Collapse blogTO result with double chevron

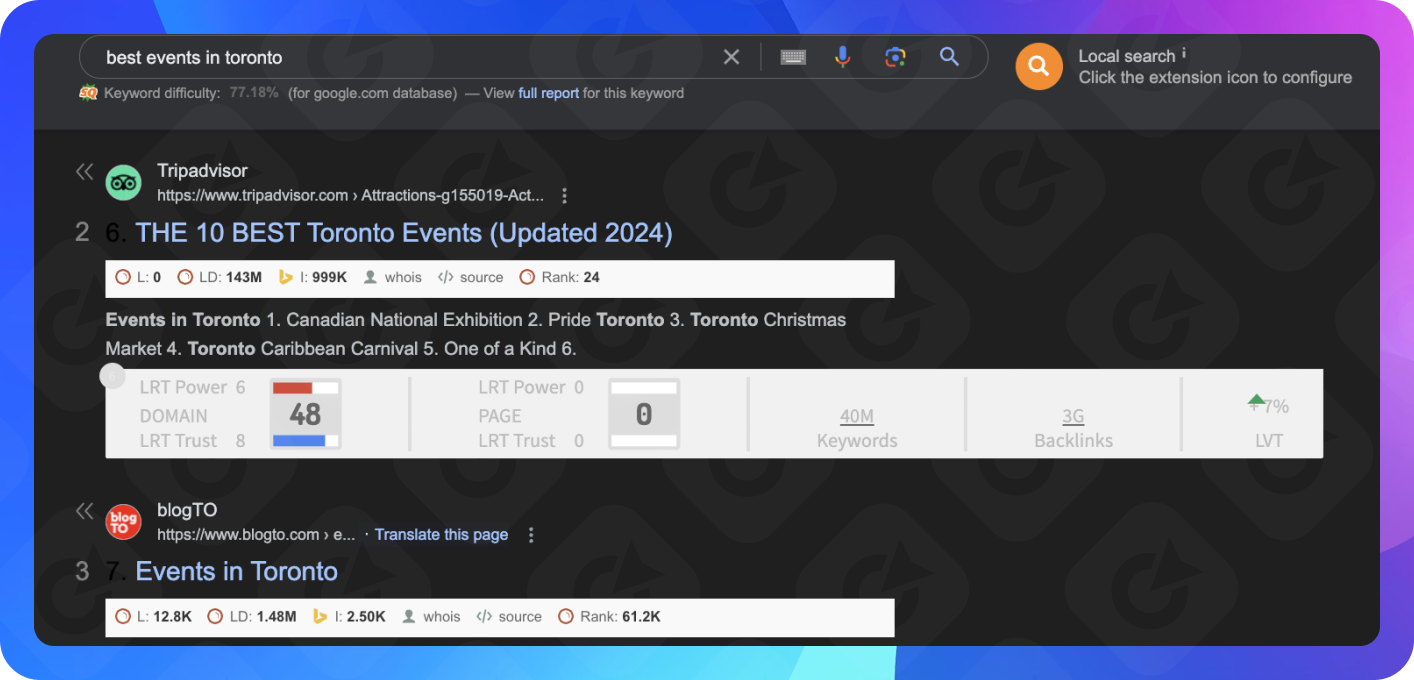tap(84, 512)
